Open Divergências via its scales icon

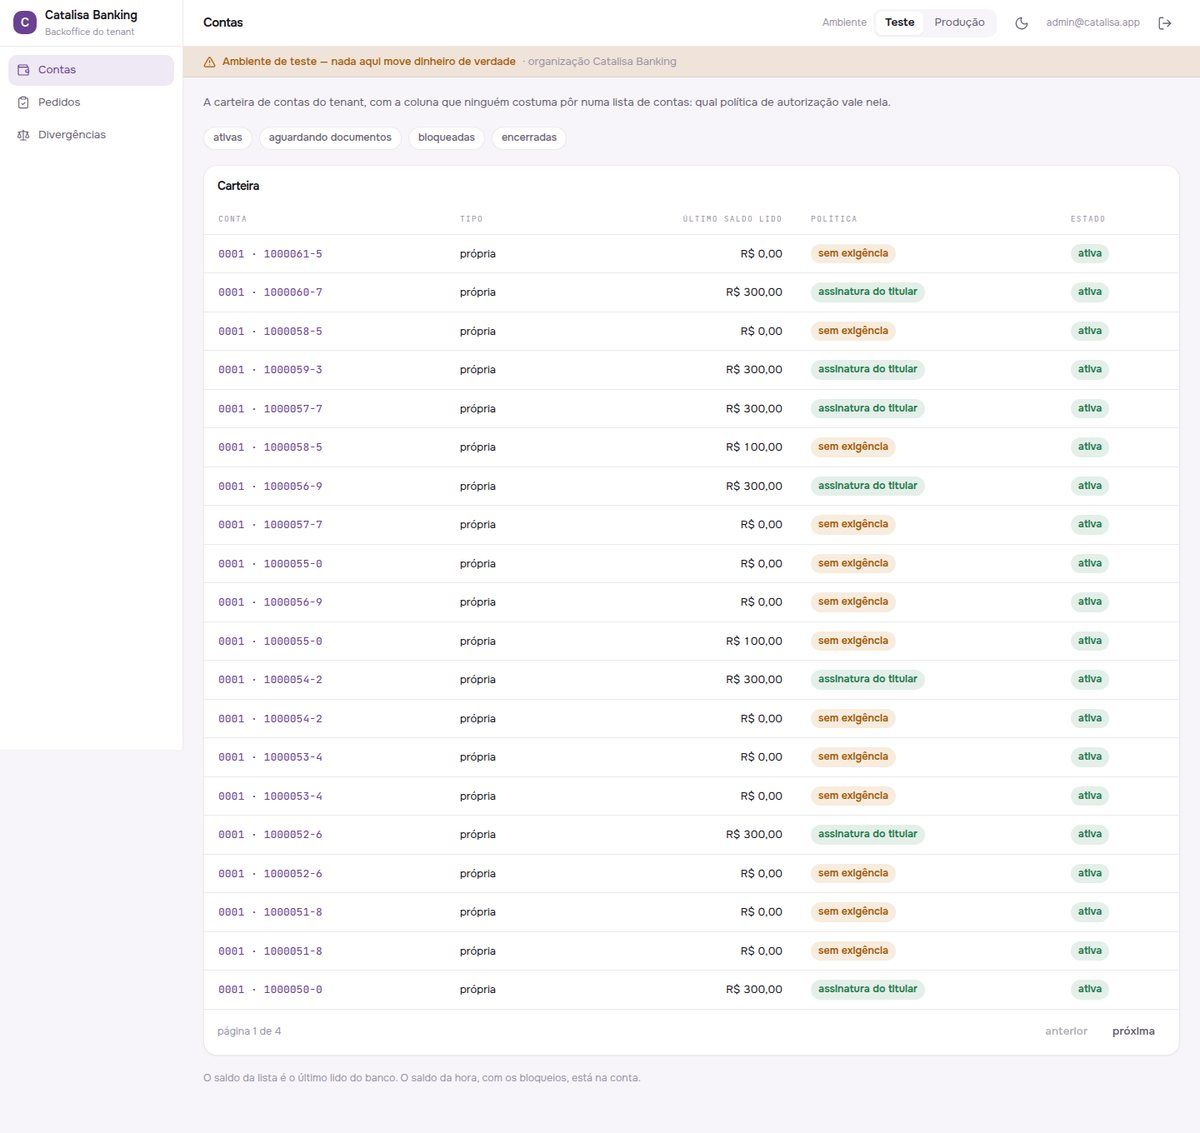pos(23,135)
